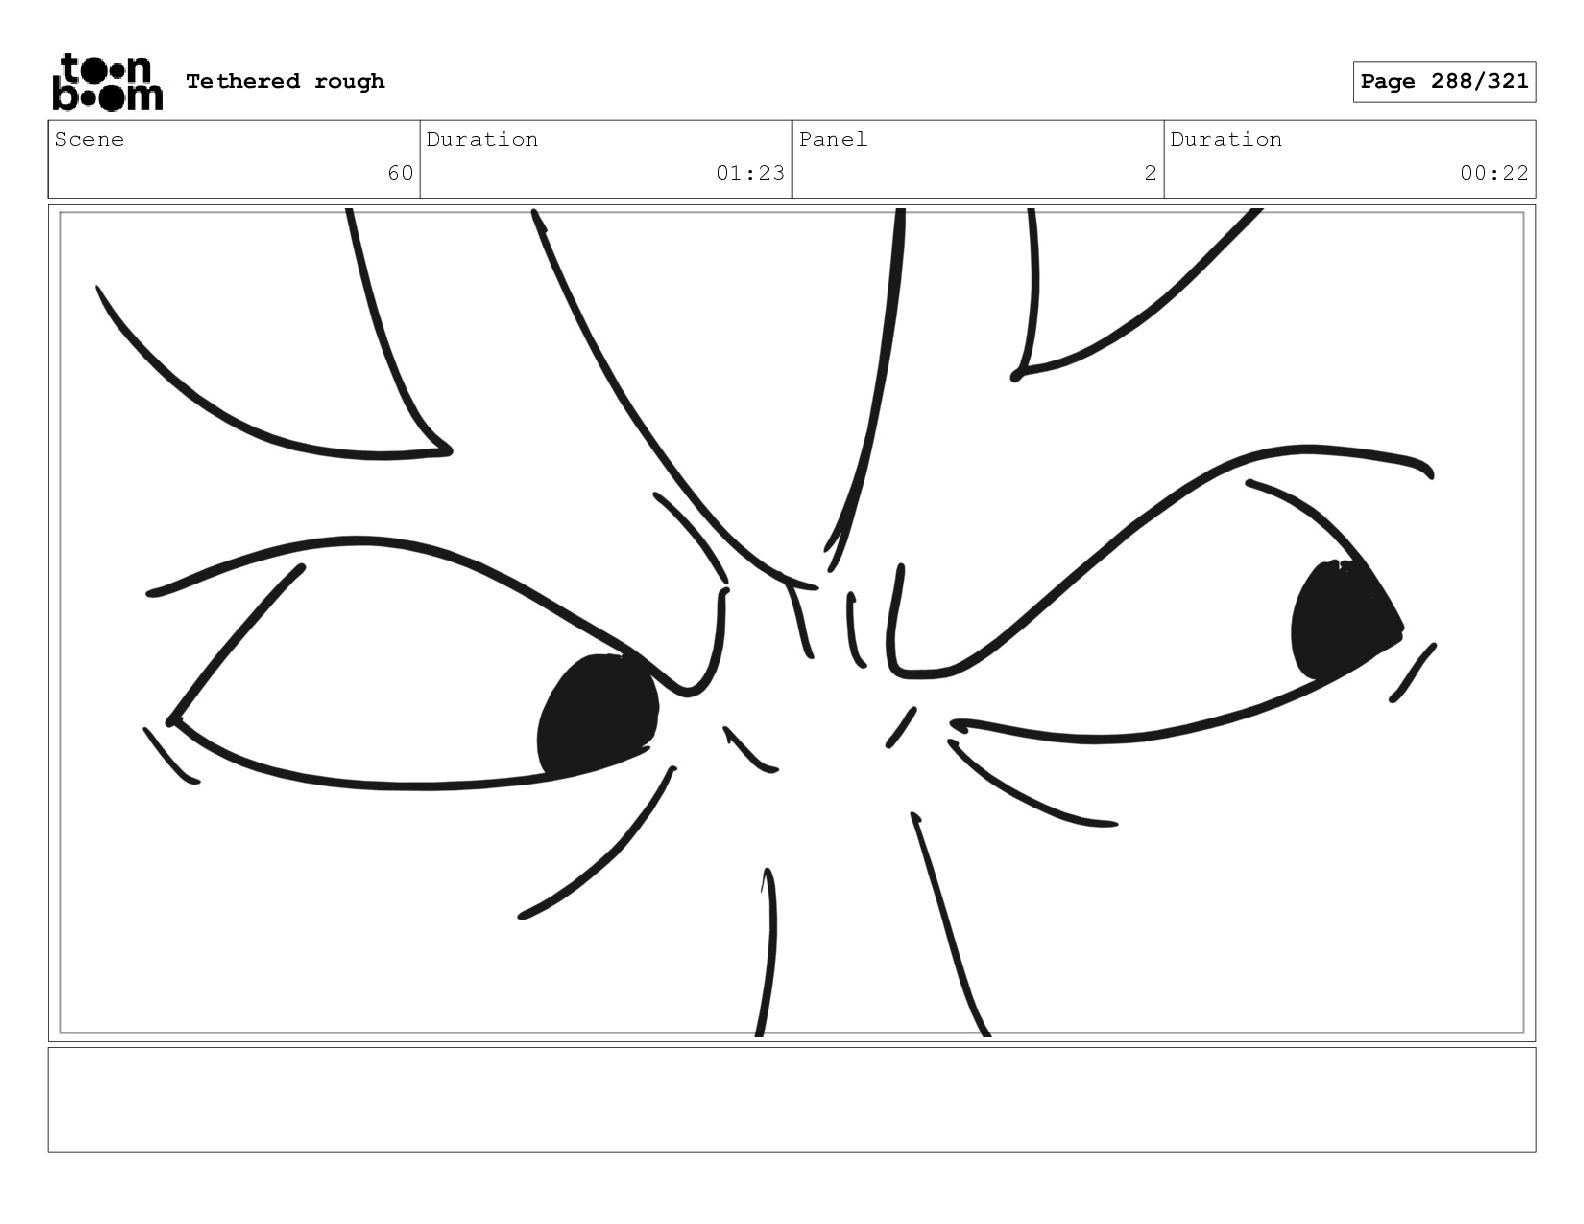
Task: Click the 'Duration' label beside Scene
Action: pyautogui.click(x=482, y=139)
